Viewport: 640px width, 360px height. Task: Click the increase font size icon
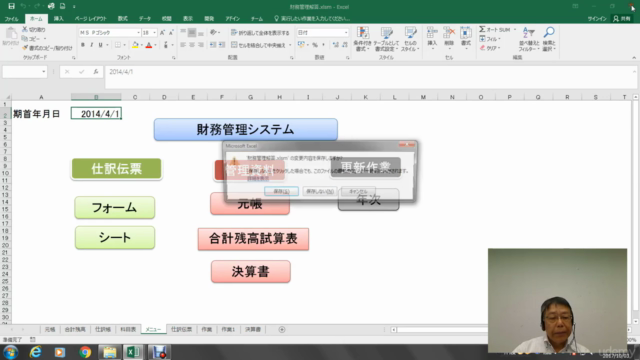point(162,33)
